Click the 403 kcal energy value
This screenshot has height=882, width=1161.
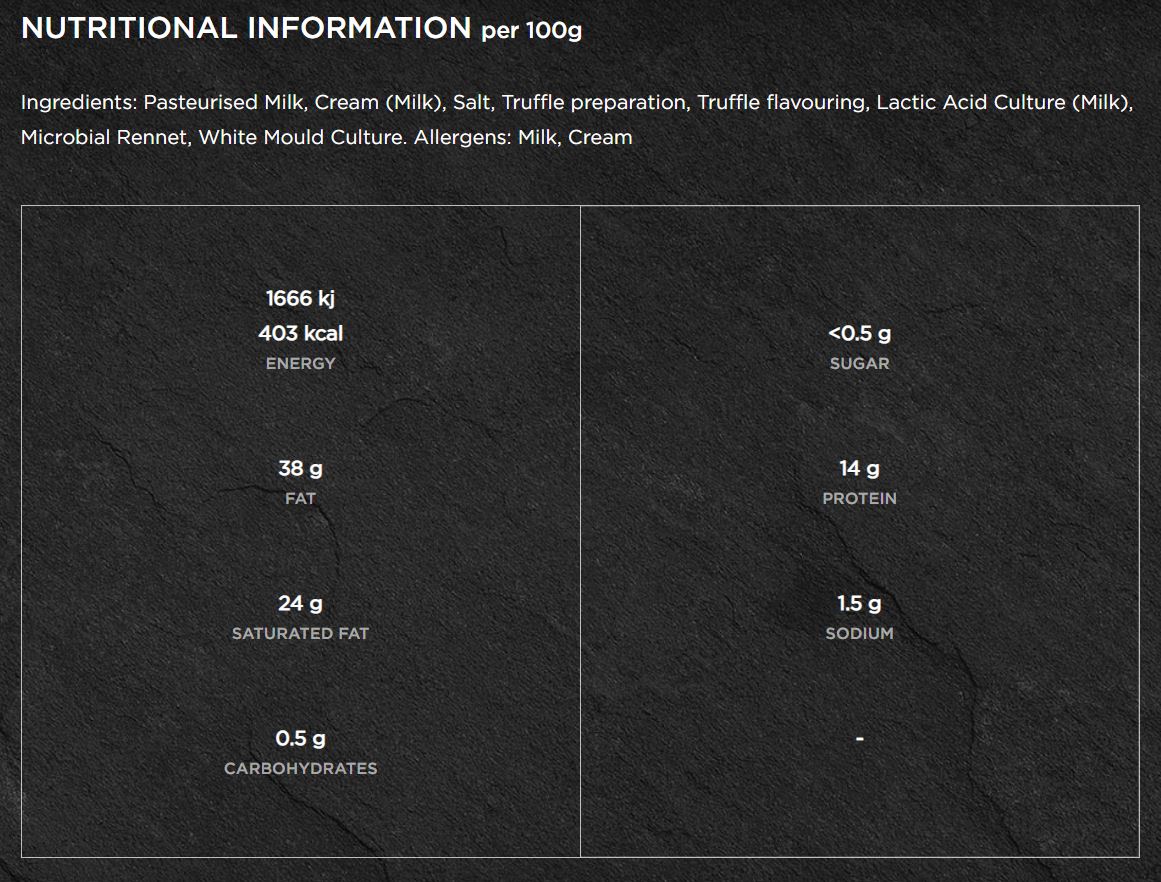click(x=300, y=333)
